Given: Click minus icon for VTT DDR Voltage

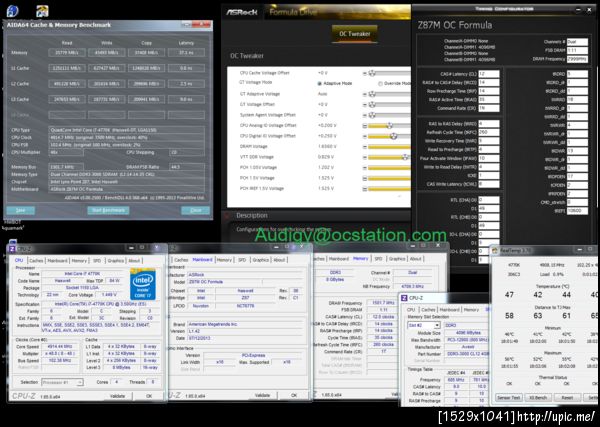Looking at the screenshot, I should [365, 157].
